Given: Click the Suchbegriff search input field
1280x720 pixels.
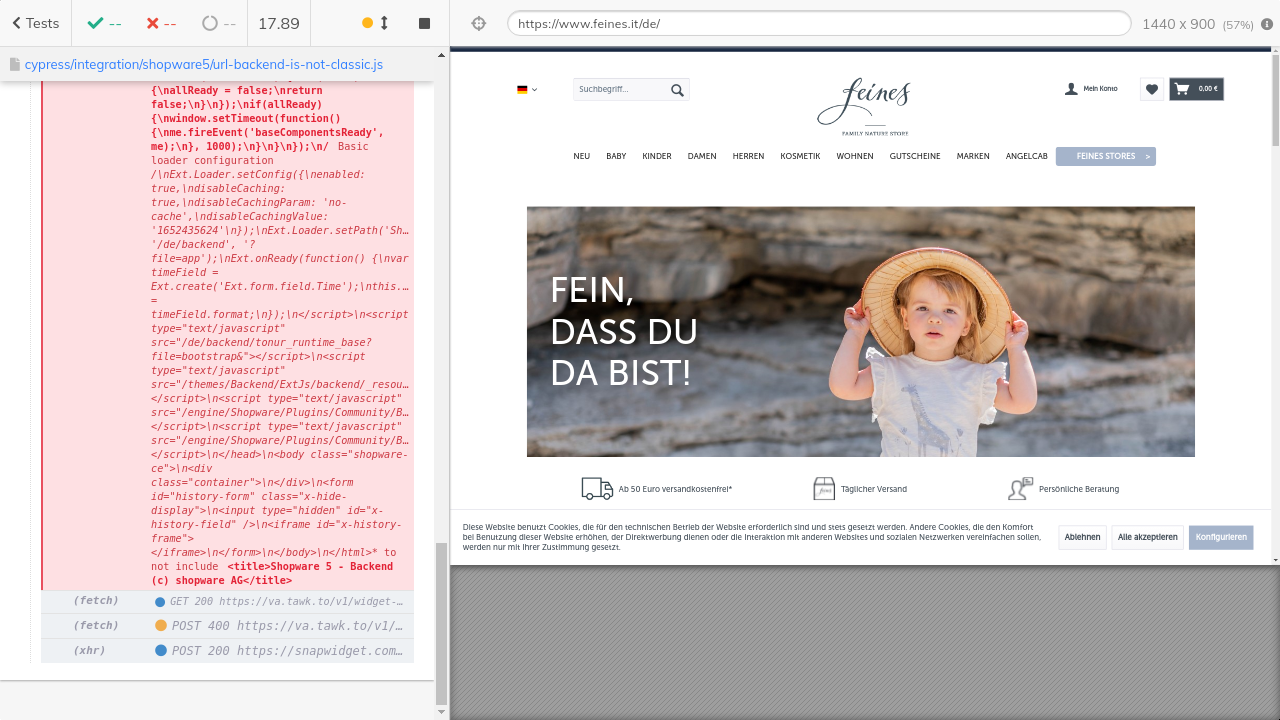Looking at the screenshot, I should point(620,90).
